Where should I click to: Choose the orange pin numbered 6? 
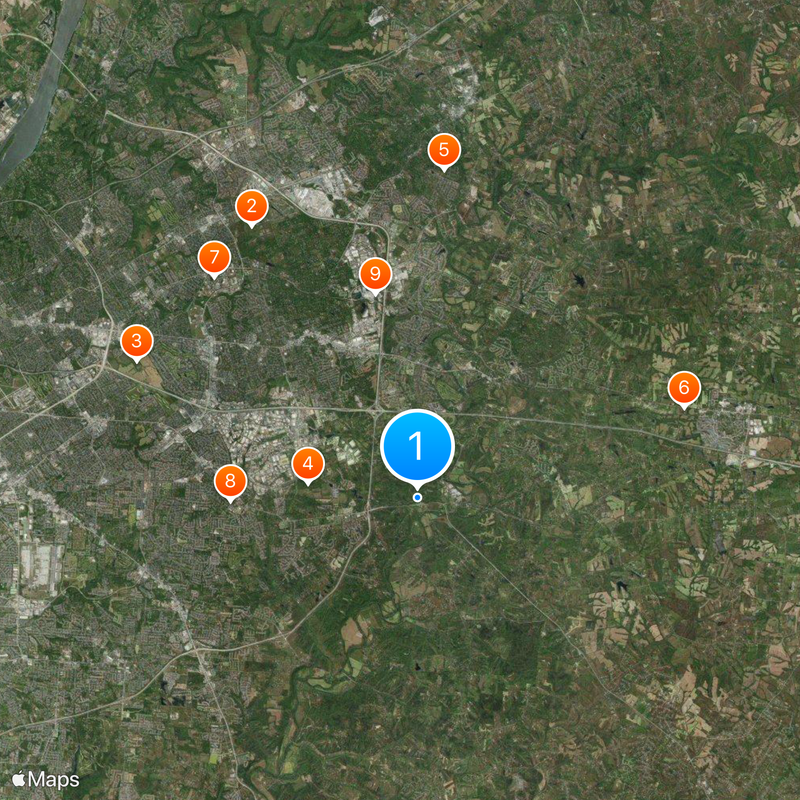[684, 388]
